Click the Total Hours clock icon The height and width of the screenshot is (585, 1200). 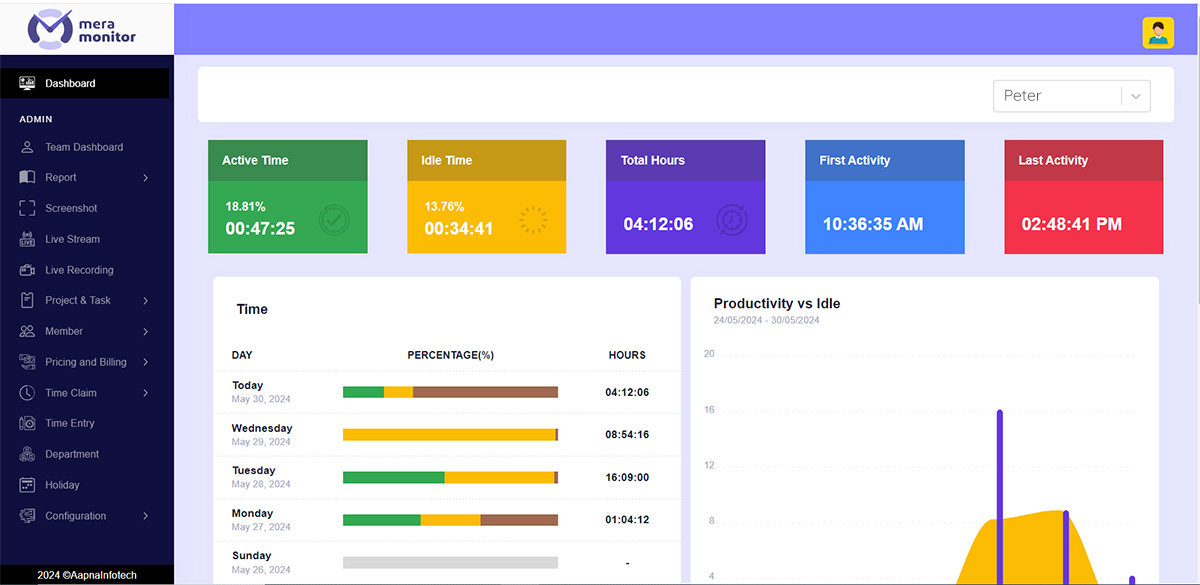[732, 220]
